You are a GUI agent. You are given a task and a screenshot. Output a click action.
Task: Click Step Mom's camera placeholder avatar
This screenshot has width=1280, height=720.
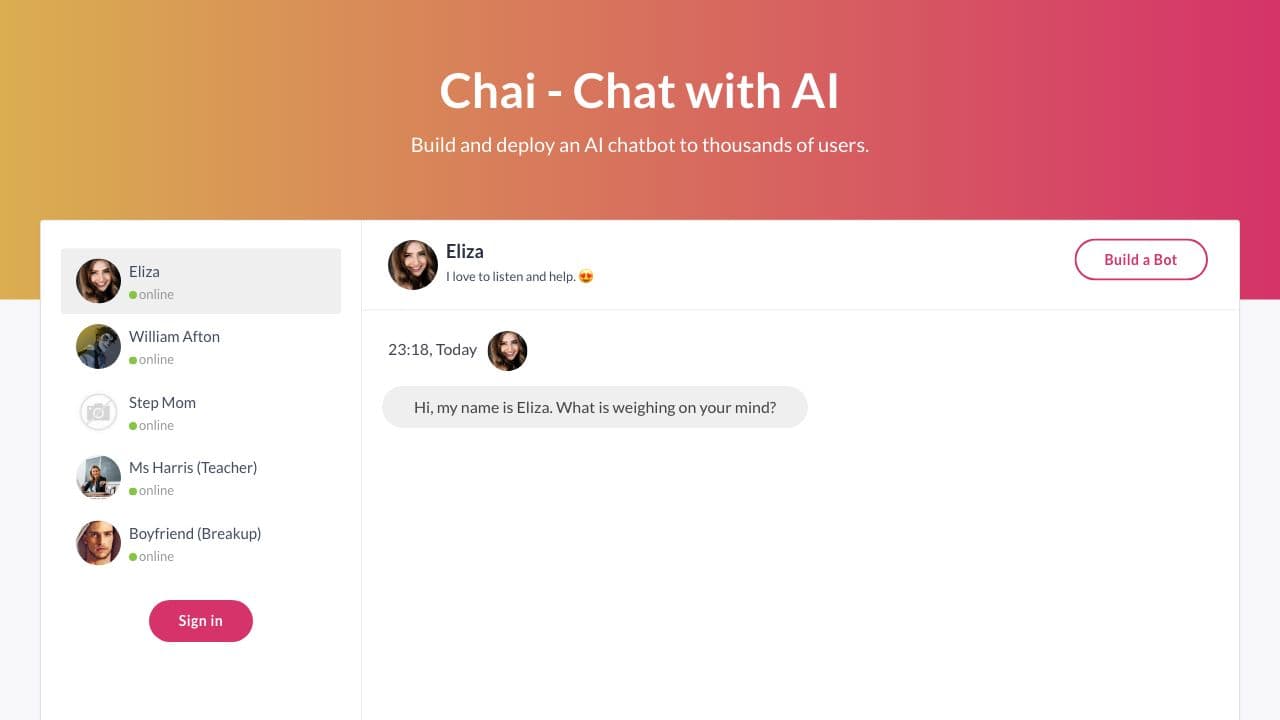(x=98, y=412)
